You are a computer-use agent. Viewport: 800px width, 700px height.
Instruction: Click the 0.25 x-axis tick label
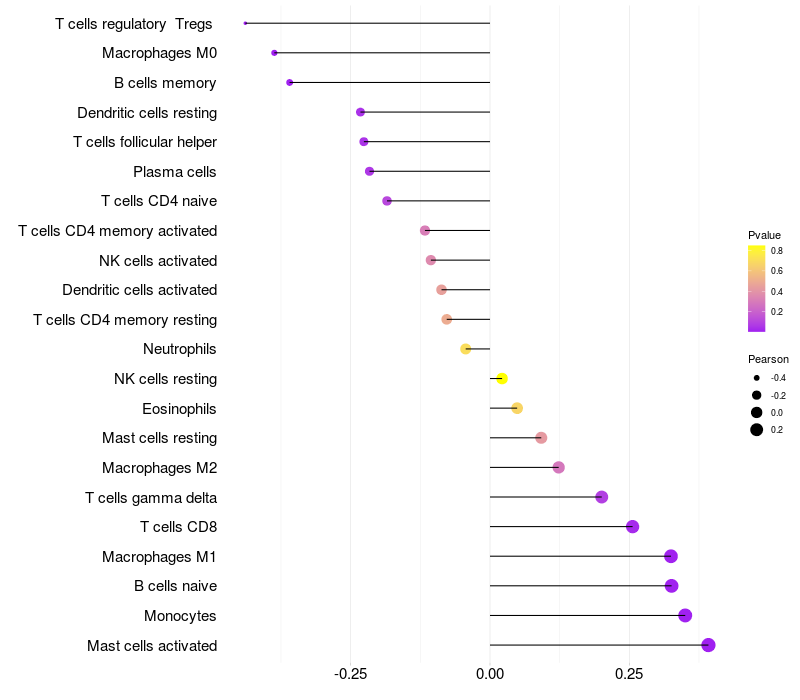tap(629, 674)
